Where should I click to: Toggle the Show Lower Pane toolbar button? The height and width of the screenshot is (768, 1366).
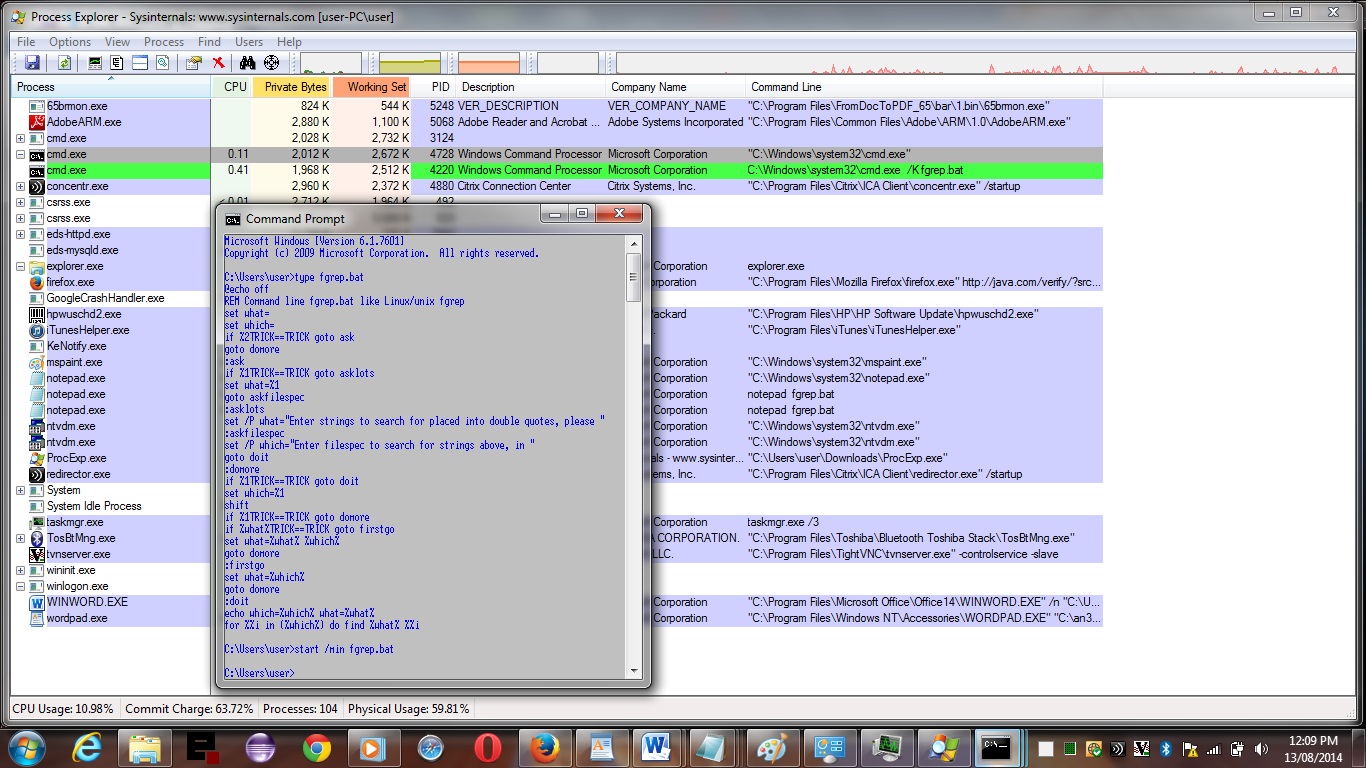(x=140, y=63)
